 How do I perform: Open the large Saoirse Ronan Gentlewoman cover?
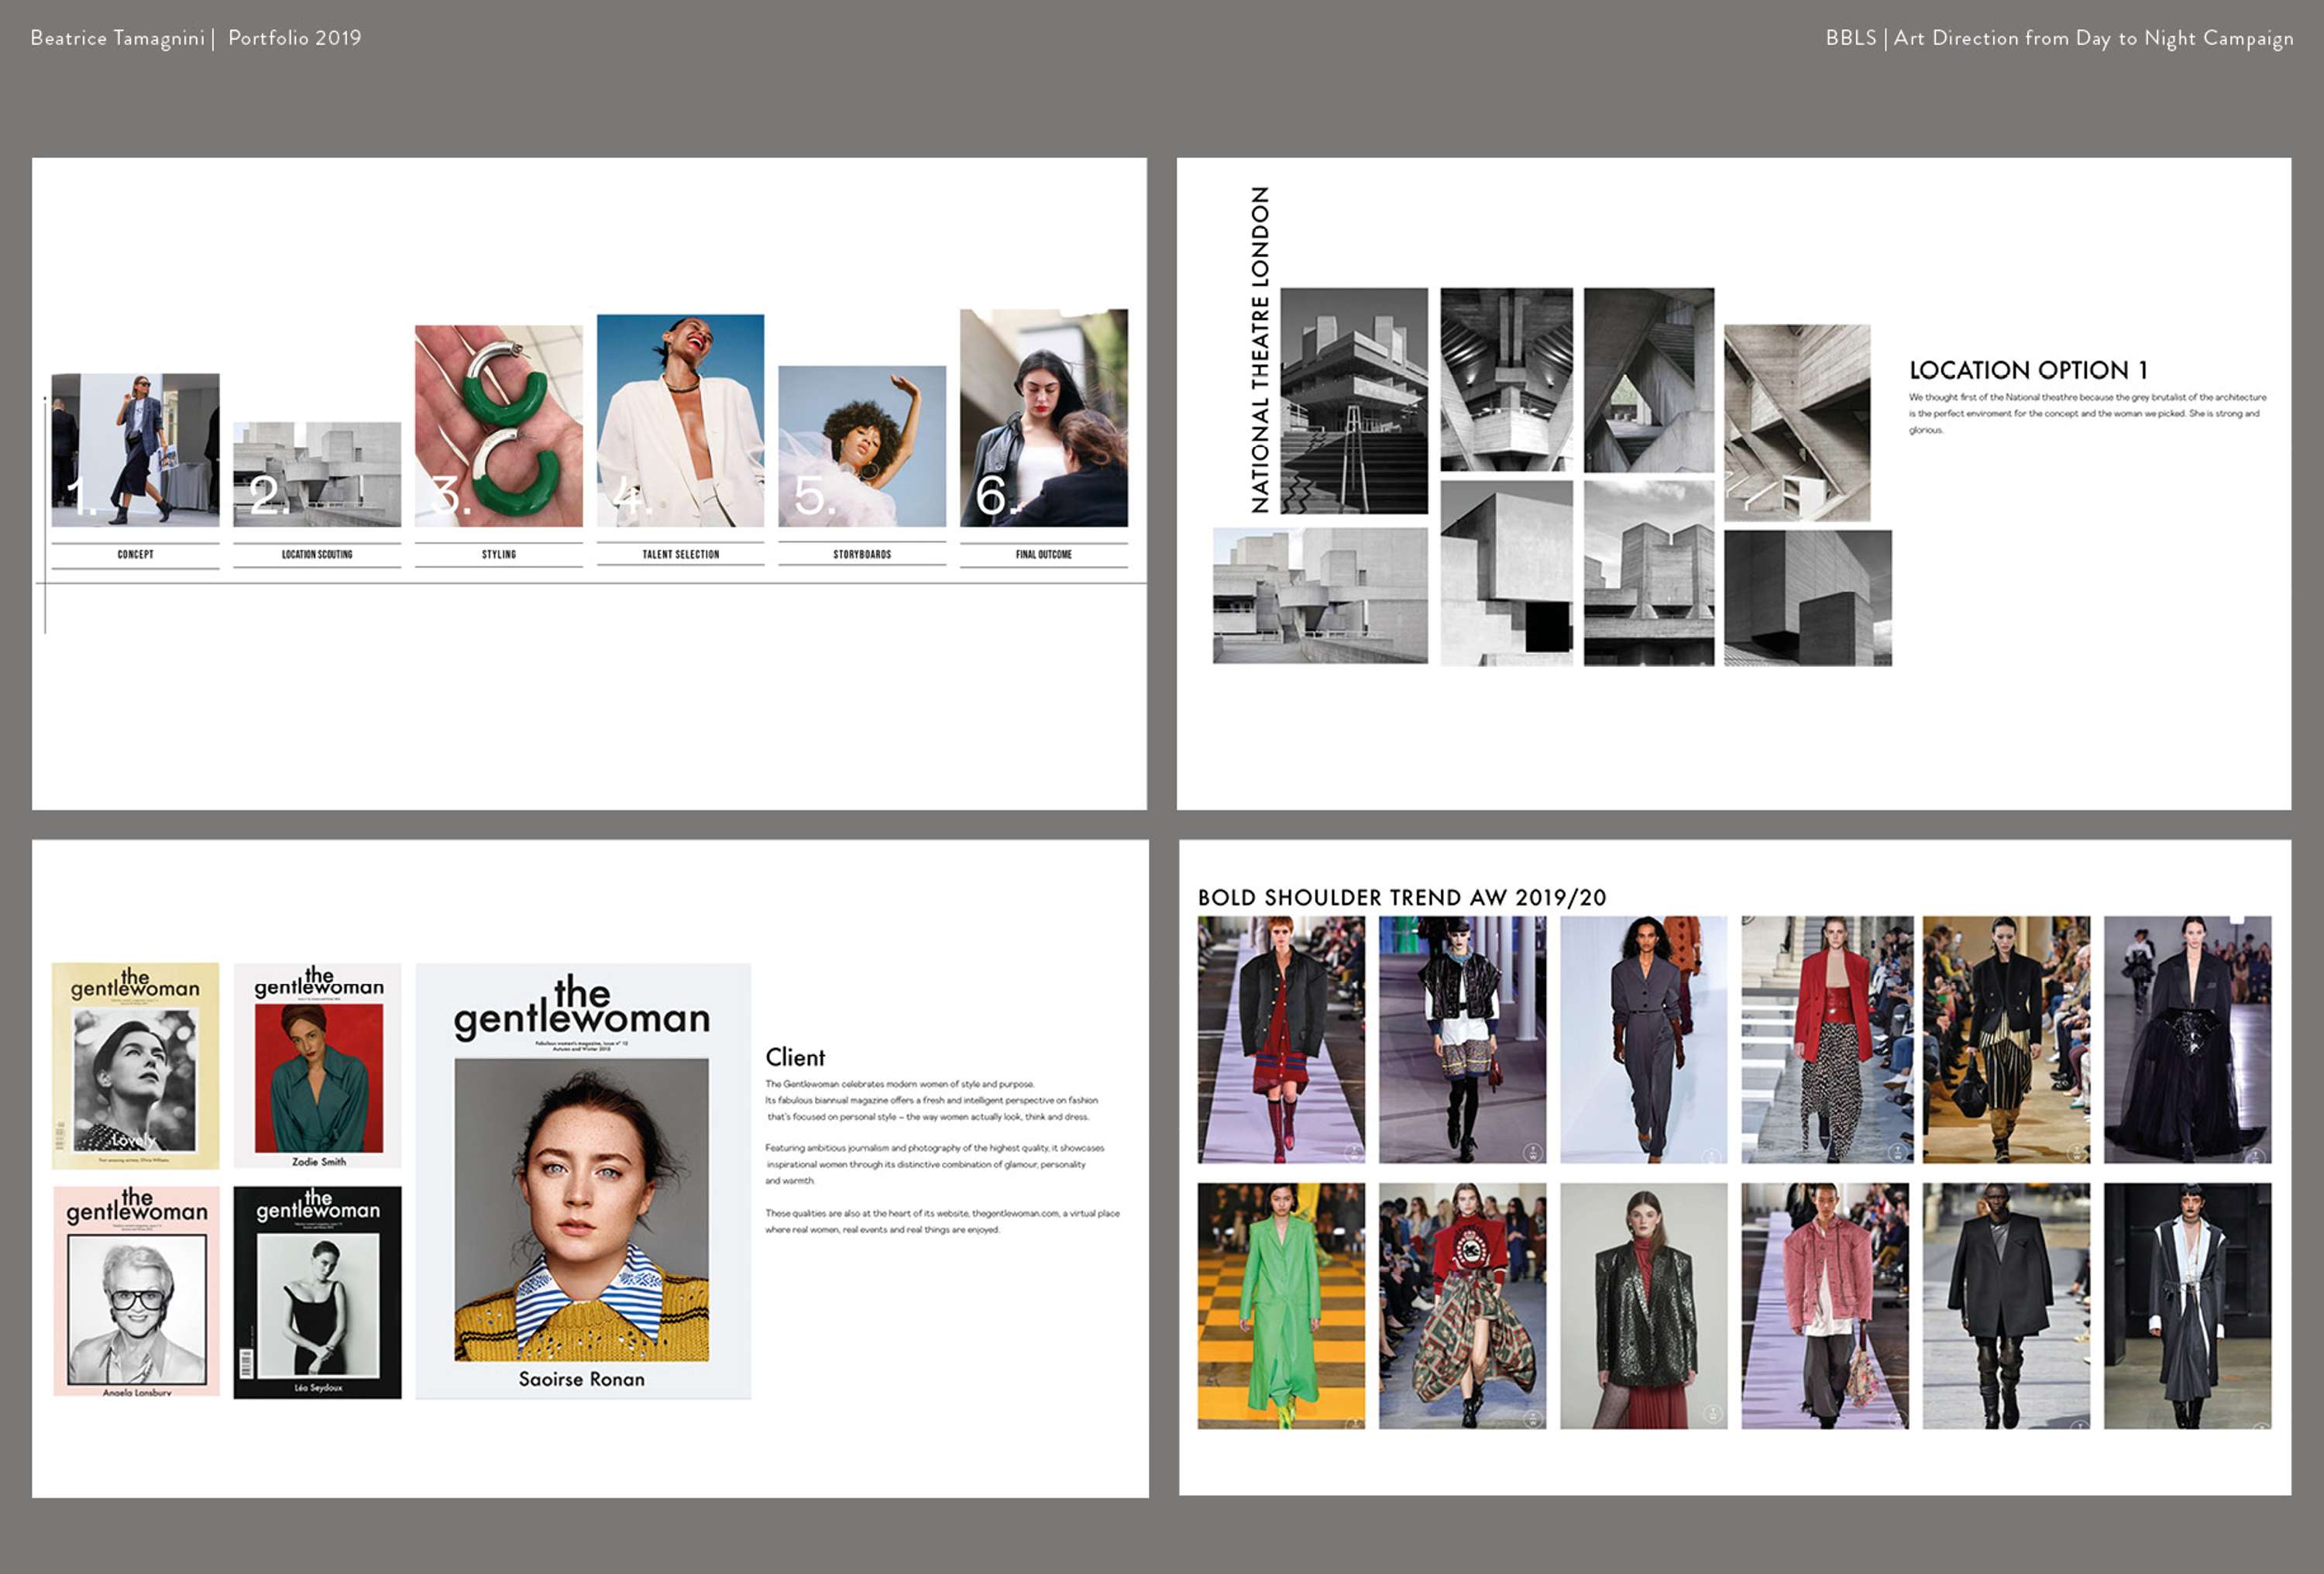(583, 1181)
